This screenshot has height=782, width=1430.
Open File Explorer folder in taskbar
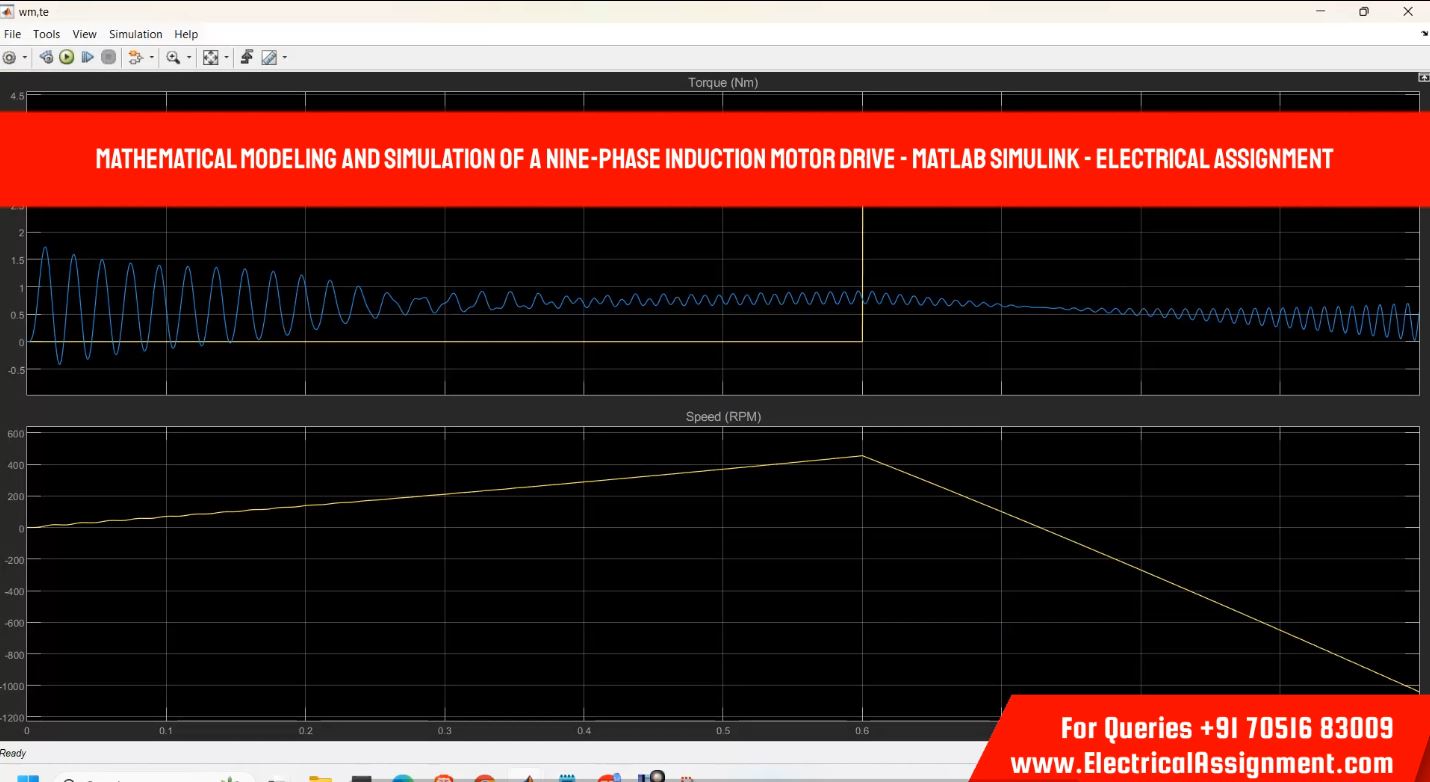coord(320,778)
